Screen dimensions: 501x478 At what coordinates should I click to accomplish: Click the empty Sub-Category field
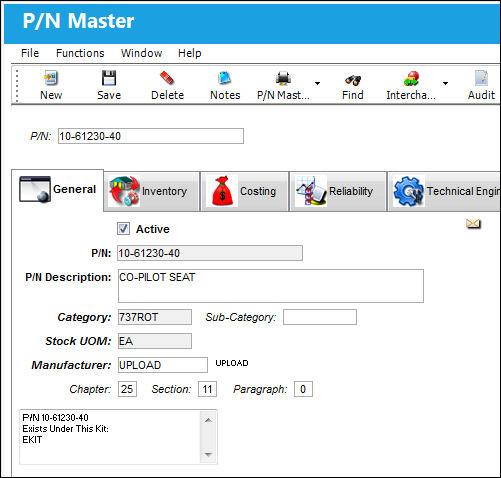[320, 317]
